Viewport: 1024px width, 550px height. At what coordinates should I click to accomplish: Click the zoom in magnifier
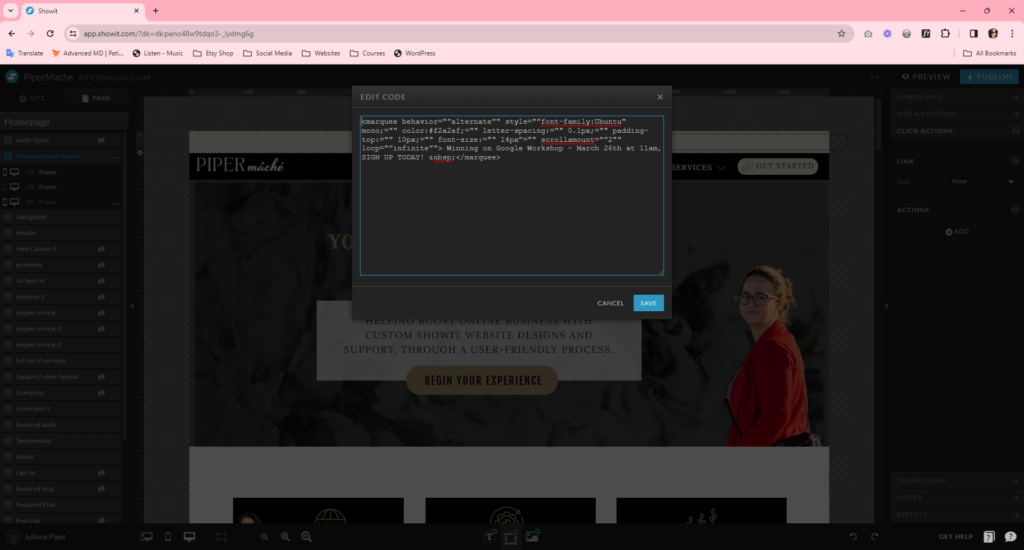pos(306,537)
